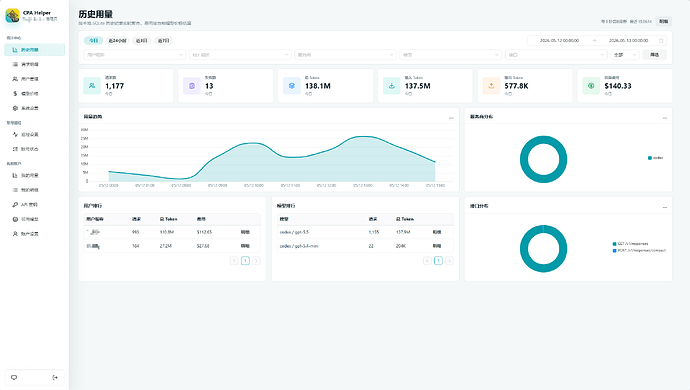Click previous page arrow in model ranking table
This screenshot has height=390, width=690.
pyautogui.click(x=427, y=261)
